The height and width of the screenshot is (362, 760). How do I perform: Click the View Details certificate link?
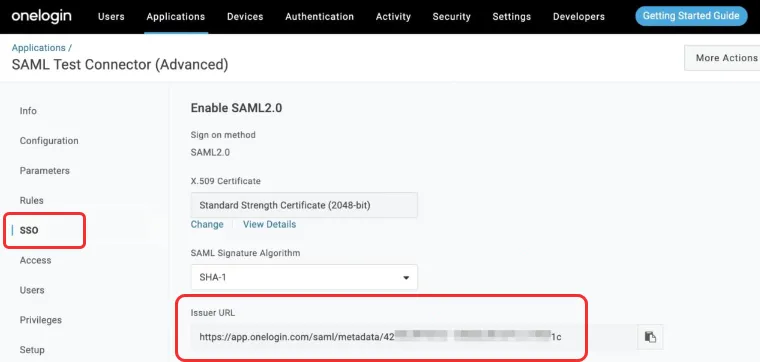(269, 224)
